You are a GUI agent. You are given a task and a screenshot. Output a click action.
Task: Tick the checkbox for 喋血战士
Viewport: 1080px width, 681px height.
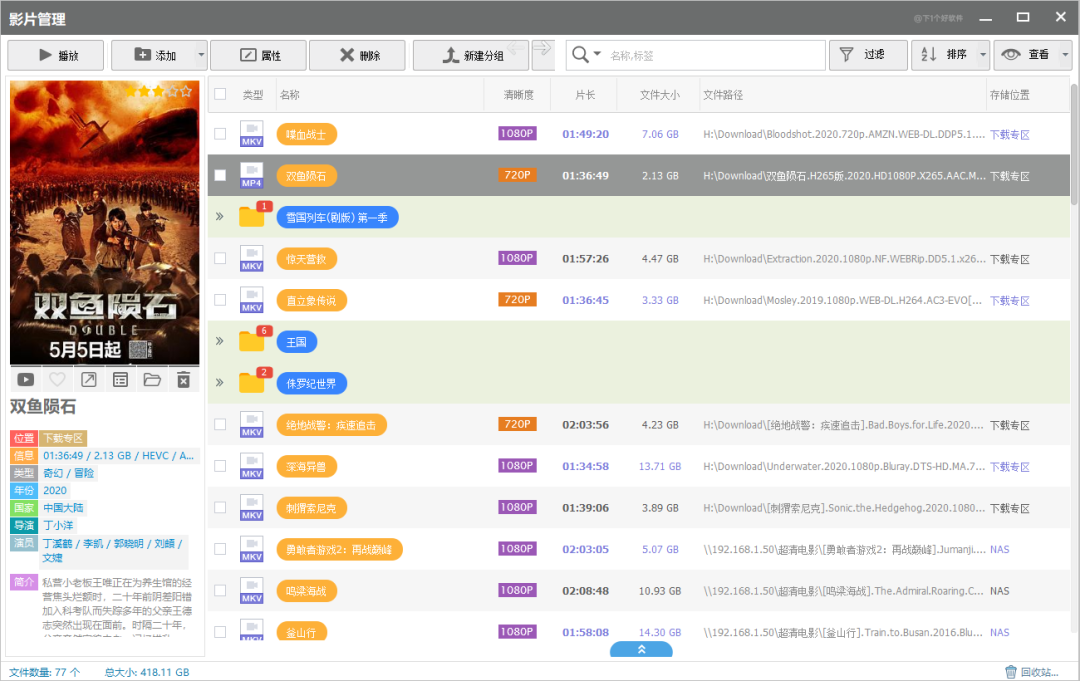[220, 134]
